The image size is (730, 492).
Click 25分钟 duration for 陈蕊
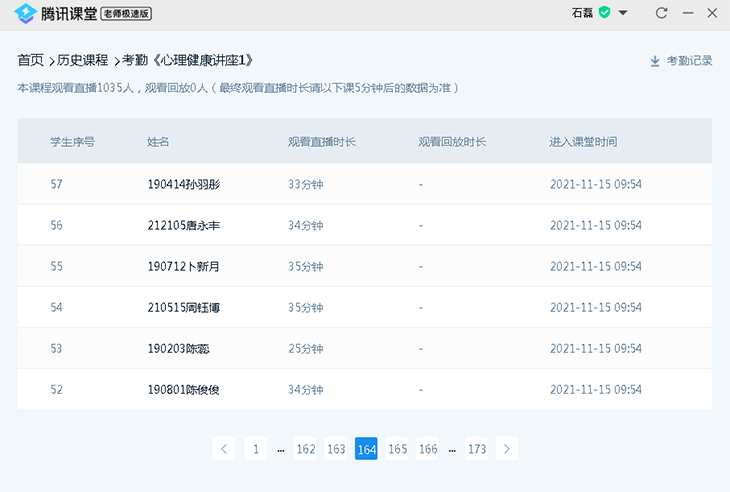tap(305, 348)
